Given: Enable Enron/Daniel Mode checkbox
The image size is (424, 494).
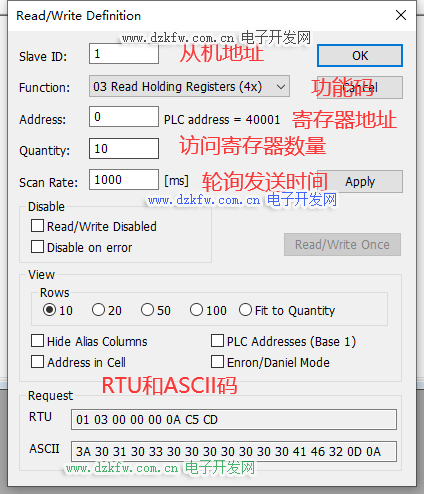Looking at the screenshot, I should click(217, 362).
